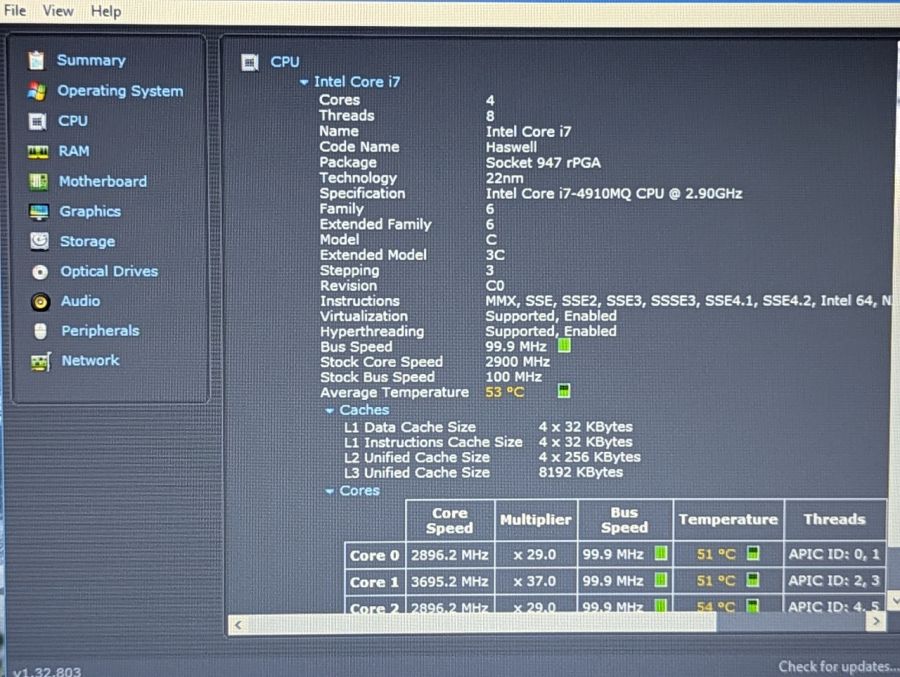Open the Storage section
The height and width of the screenshot is (677, 900).
[88, 241]
